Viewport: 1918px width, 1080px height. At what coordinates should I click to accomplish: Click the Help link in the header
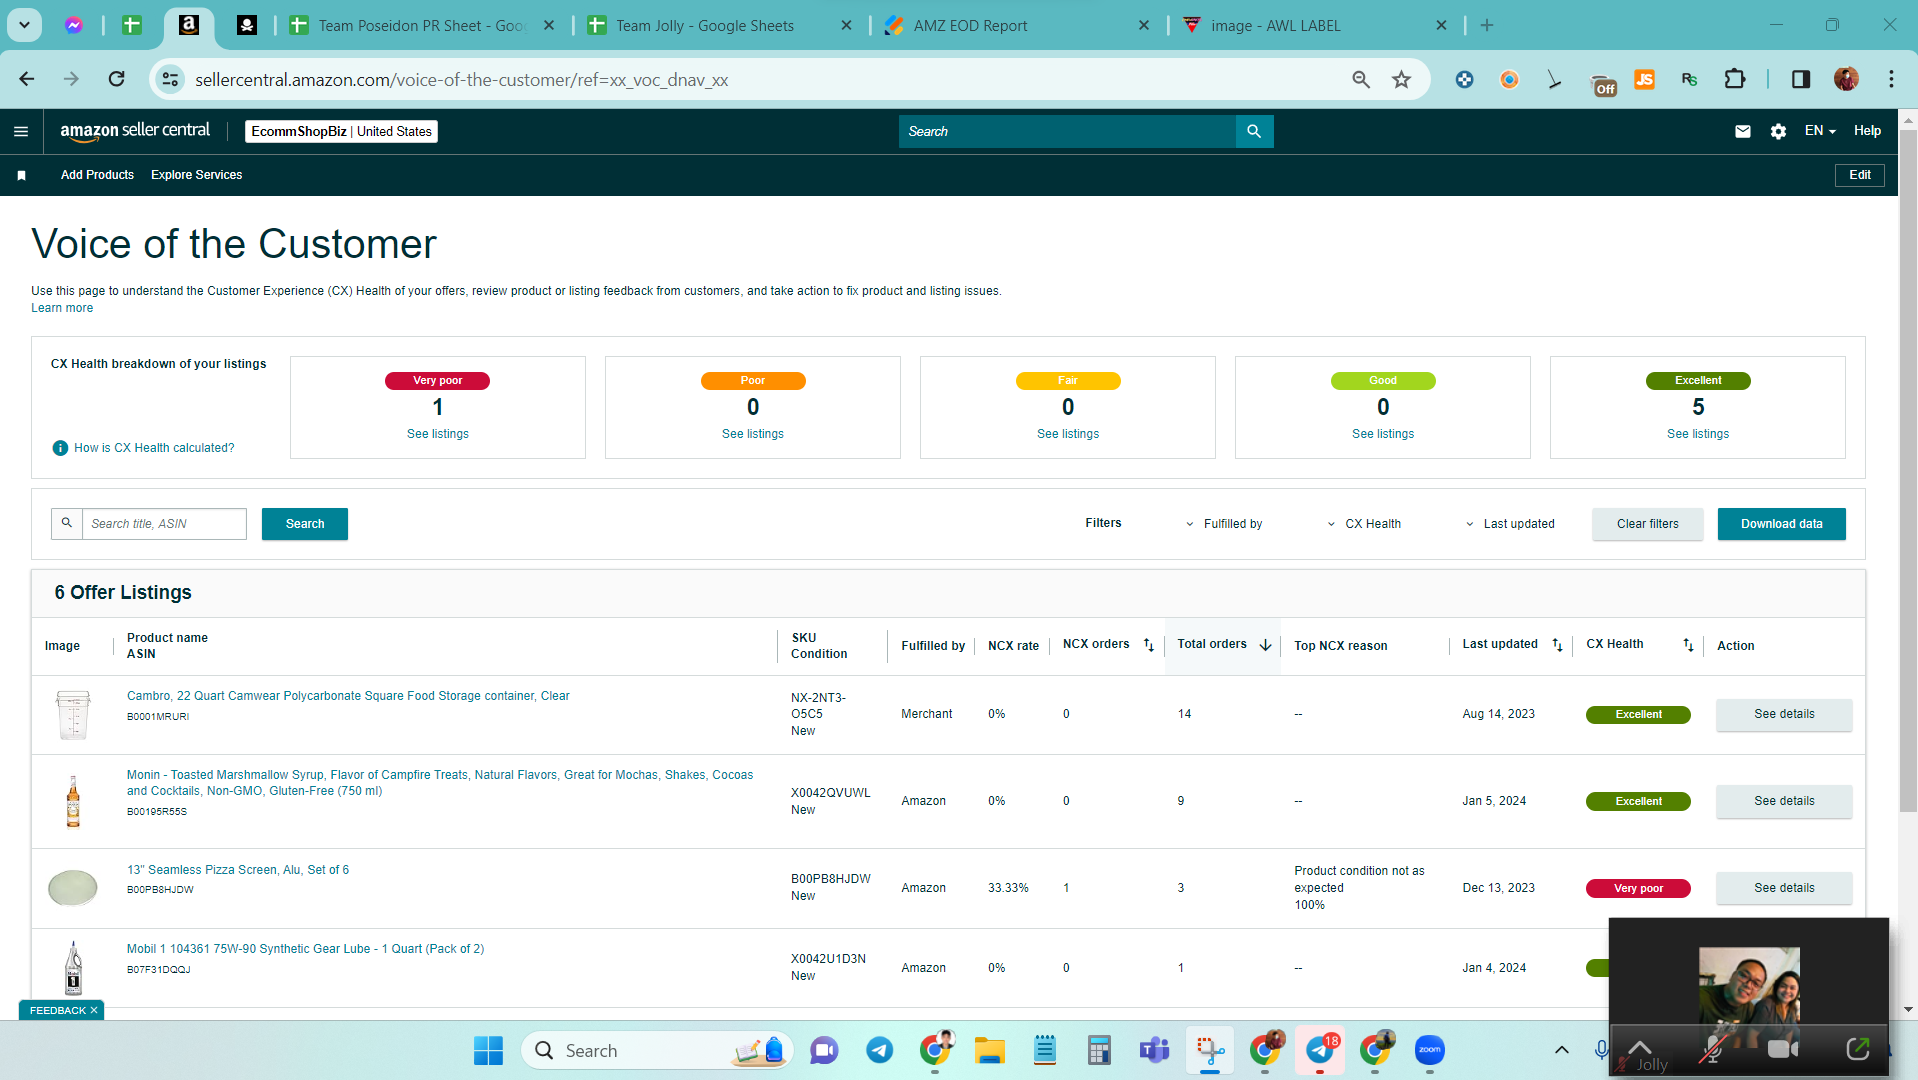coord(1867,131)
